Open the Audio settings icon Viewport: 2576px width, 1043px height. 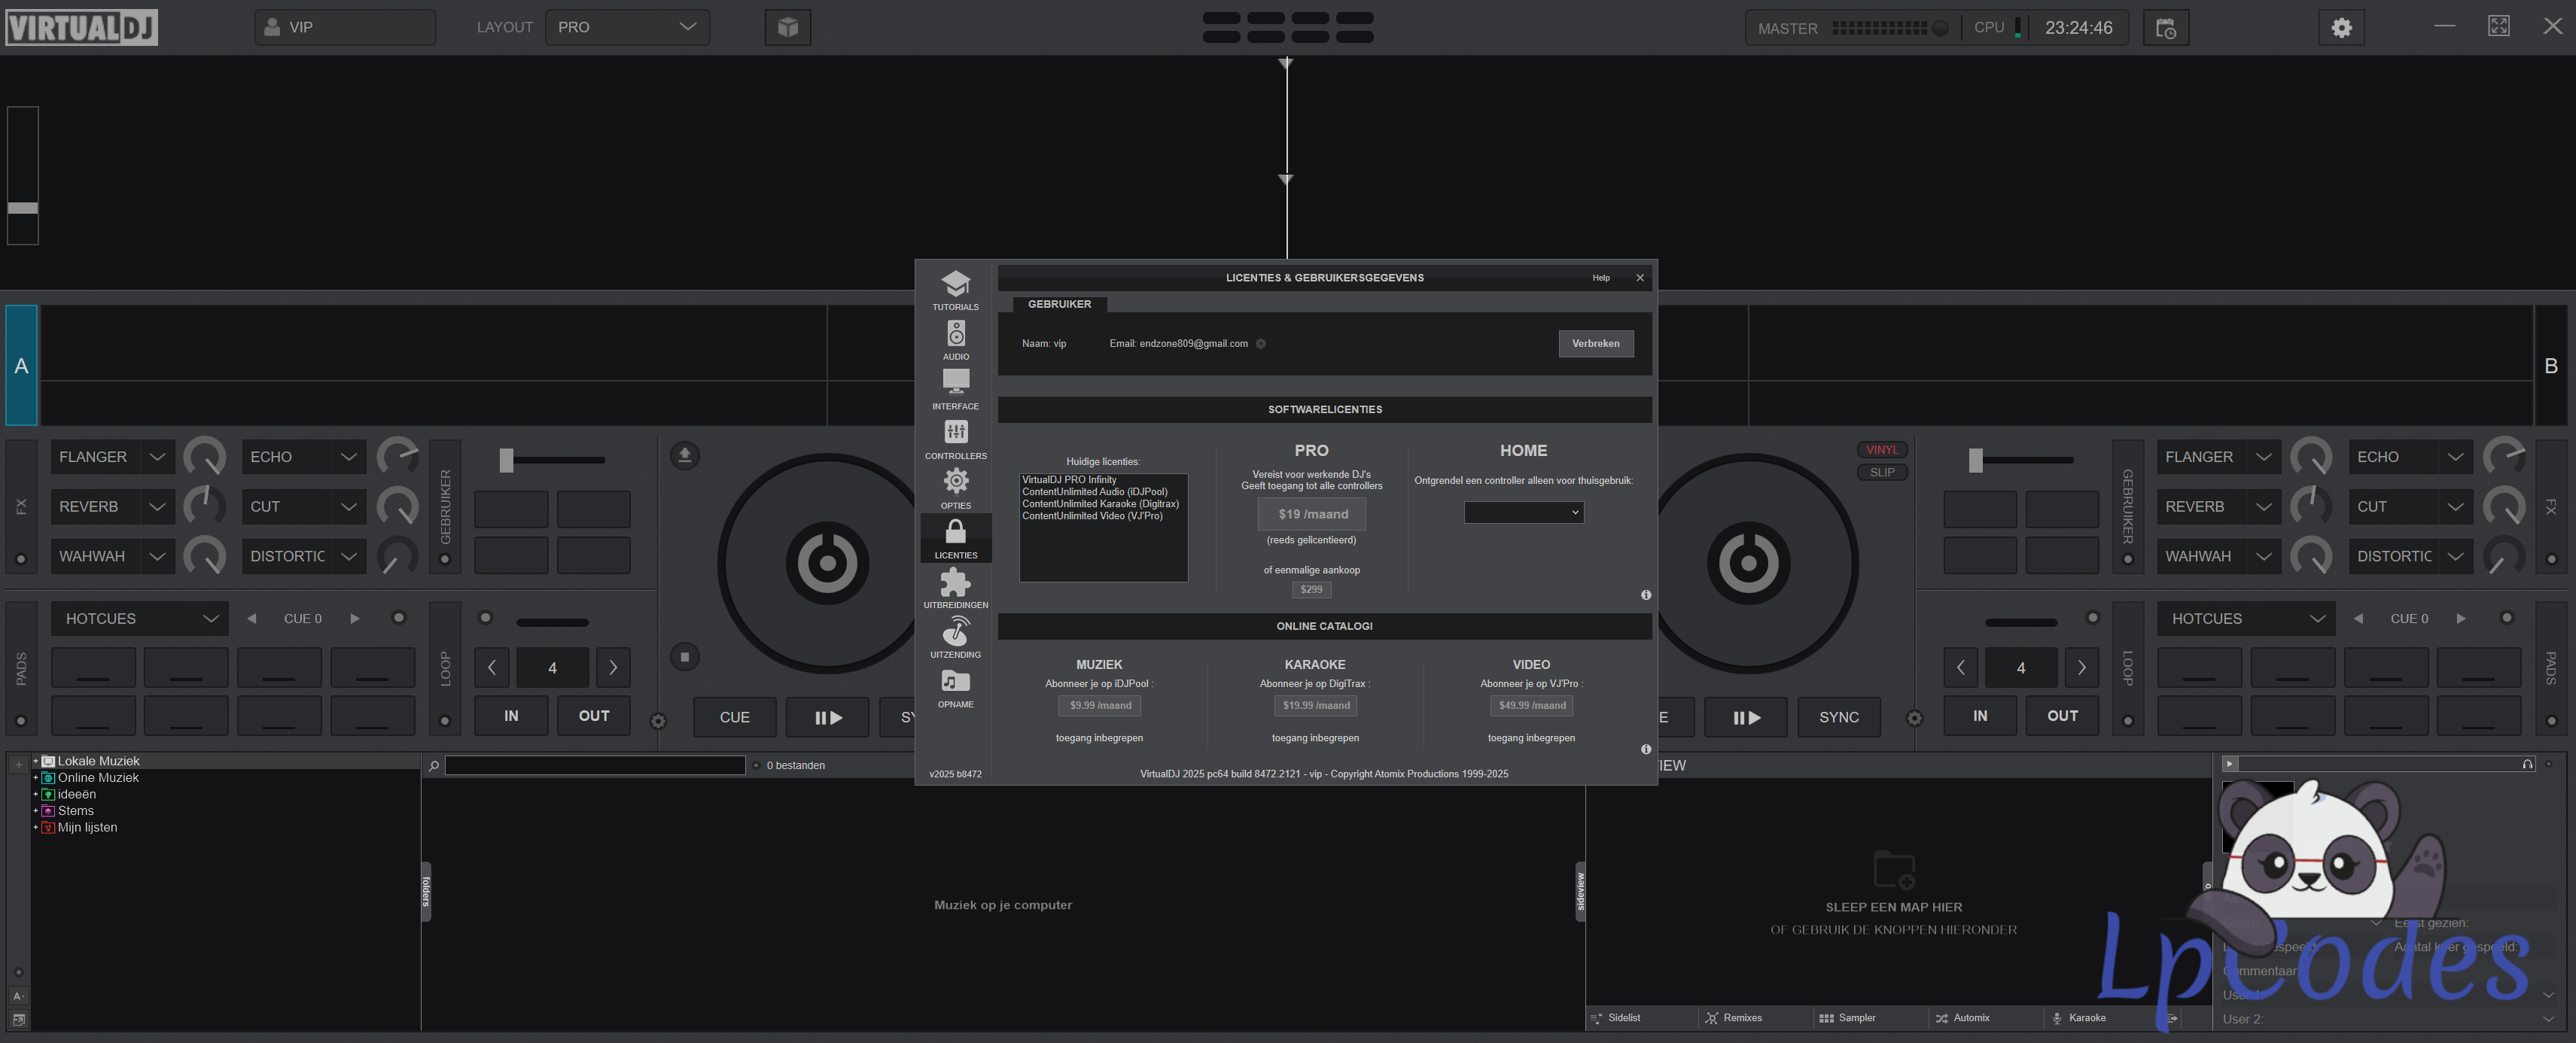point(955,339)
